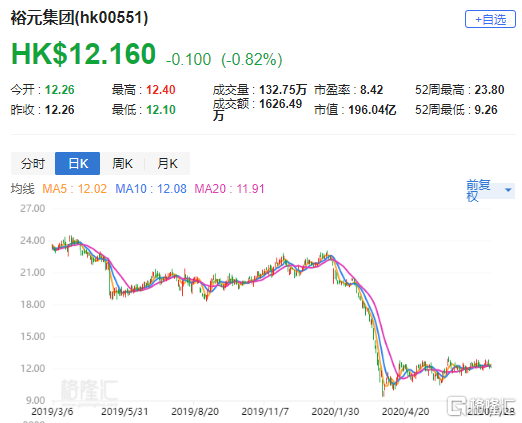Click the 市盈率 value 8.42
Image resolution: width=522 pixels, height=423 pixels.
pyautogui.click(x=371, y=90)
